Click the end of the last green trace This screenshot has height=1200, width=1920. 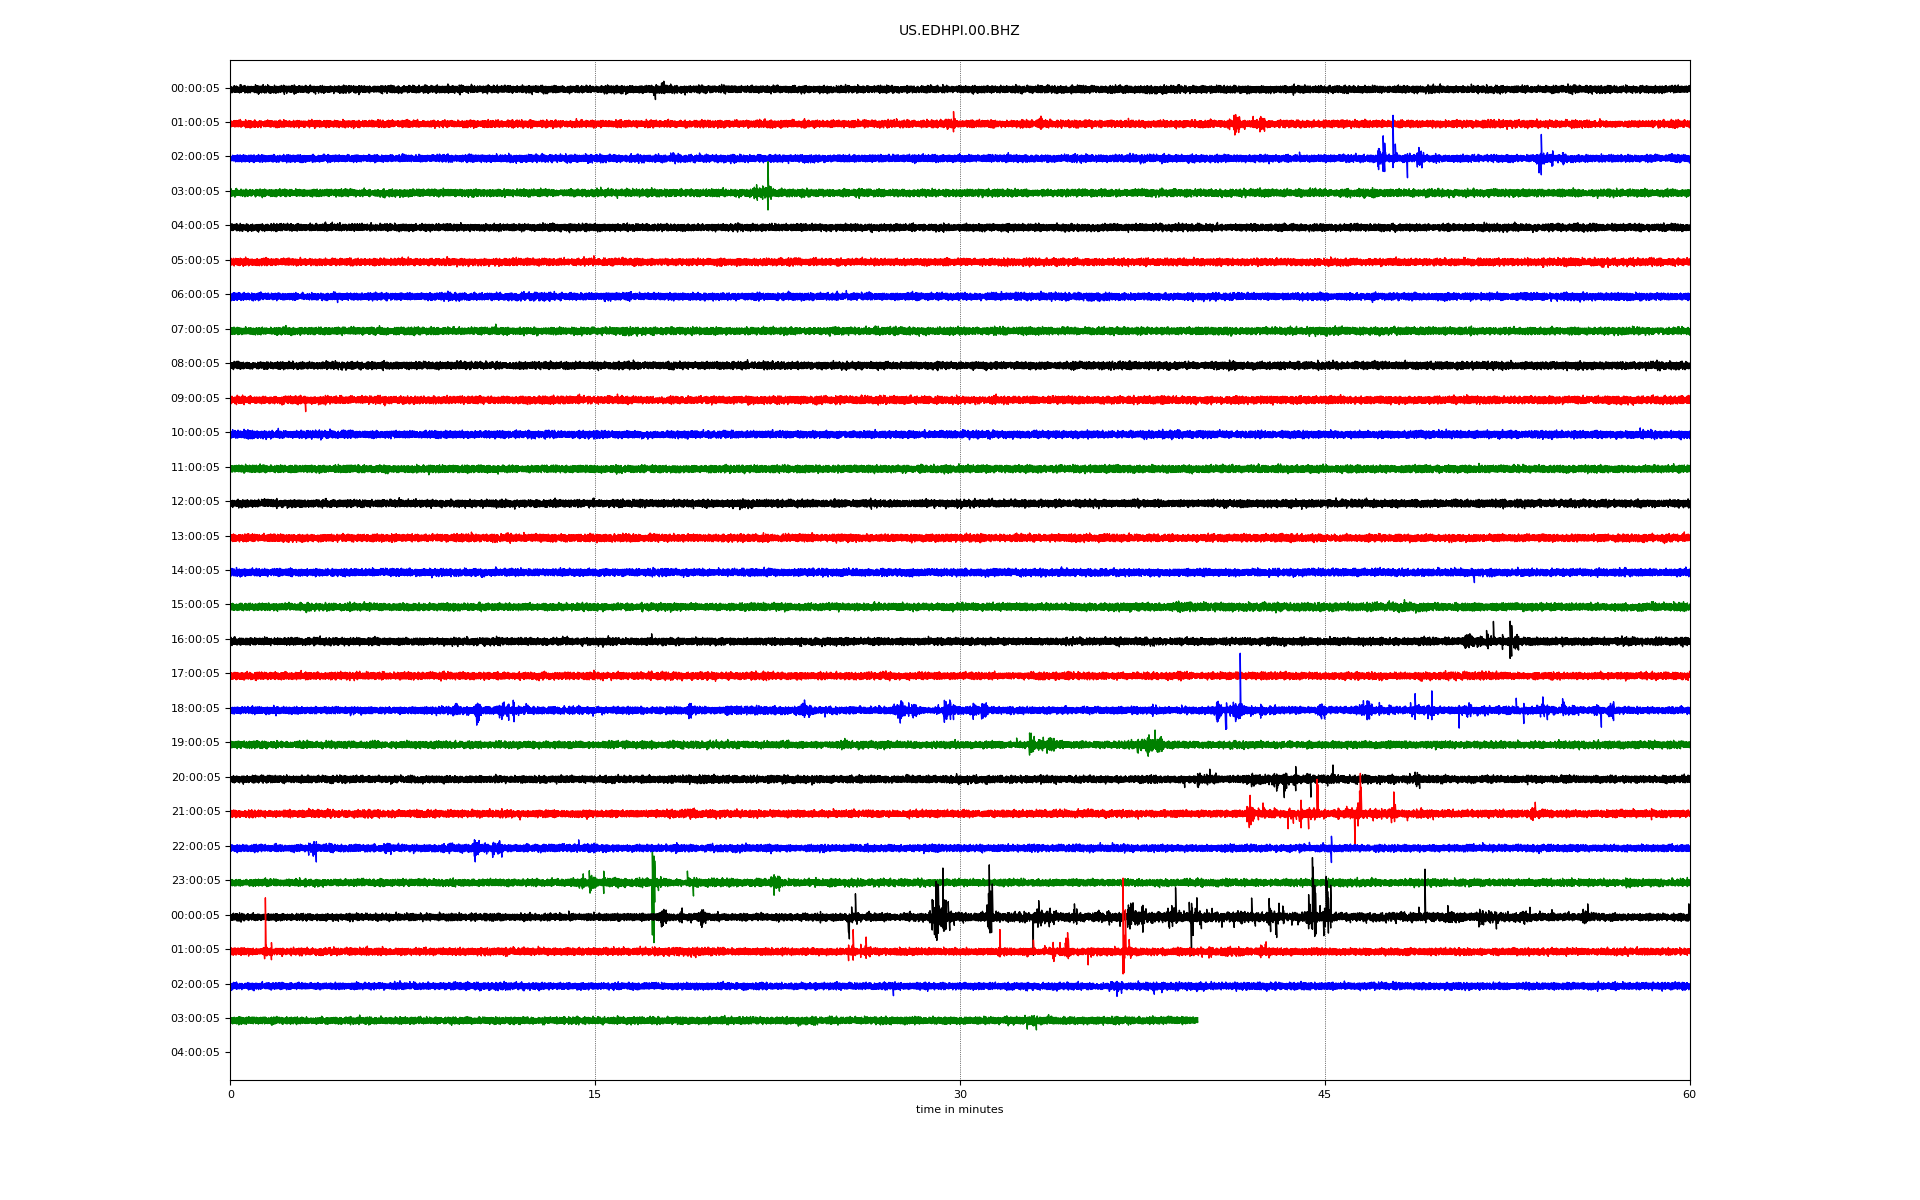[1196, 1020]
